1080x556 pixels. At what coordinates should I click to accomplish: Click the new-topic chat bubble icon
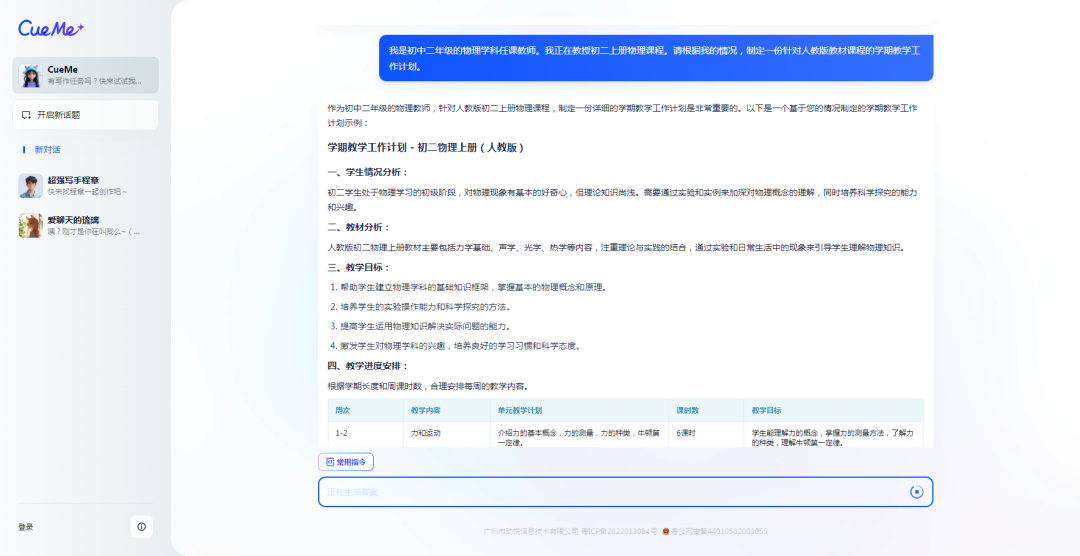coord(26,115)
